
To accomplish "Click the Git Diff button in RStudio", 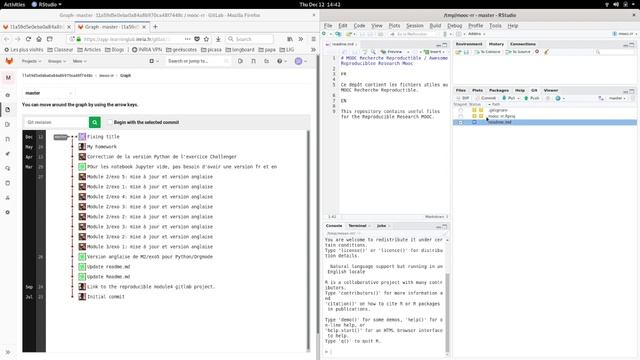I will click(463, 98).
